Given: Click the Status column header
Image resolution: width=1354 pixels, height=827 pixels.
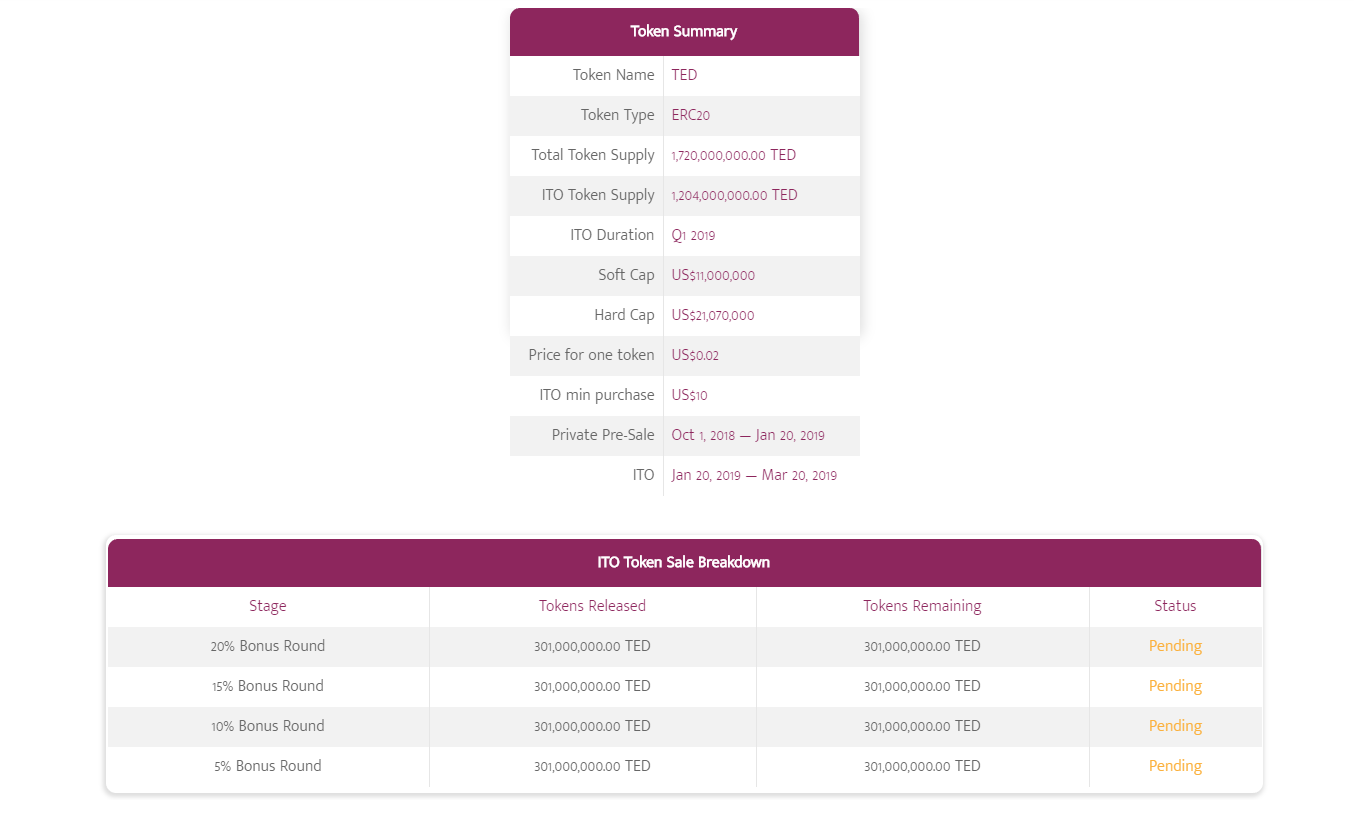Looking at the screenshot, I should point(1175,606).
